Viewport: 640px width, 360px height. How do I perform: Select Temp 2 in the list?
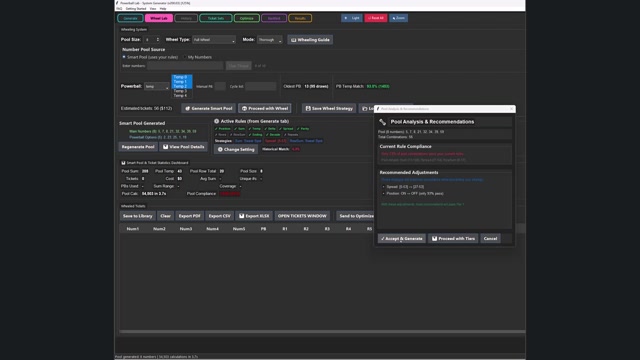click(182, 86)
